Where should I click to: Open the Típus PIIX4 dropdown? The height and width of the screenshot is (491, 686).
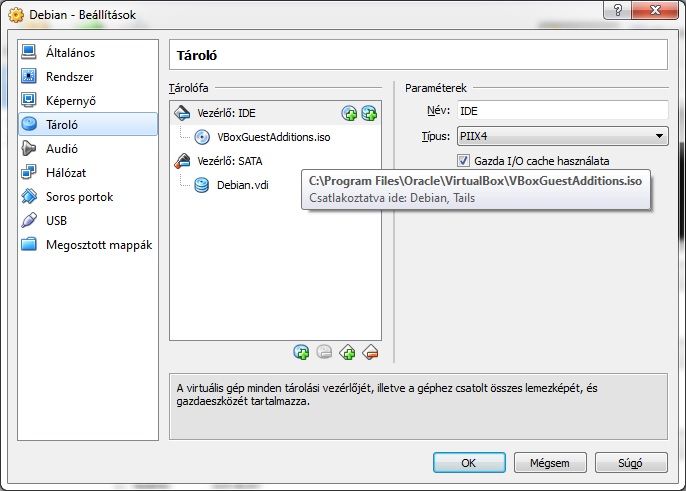coord(562,136)
